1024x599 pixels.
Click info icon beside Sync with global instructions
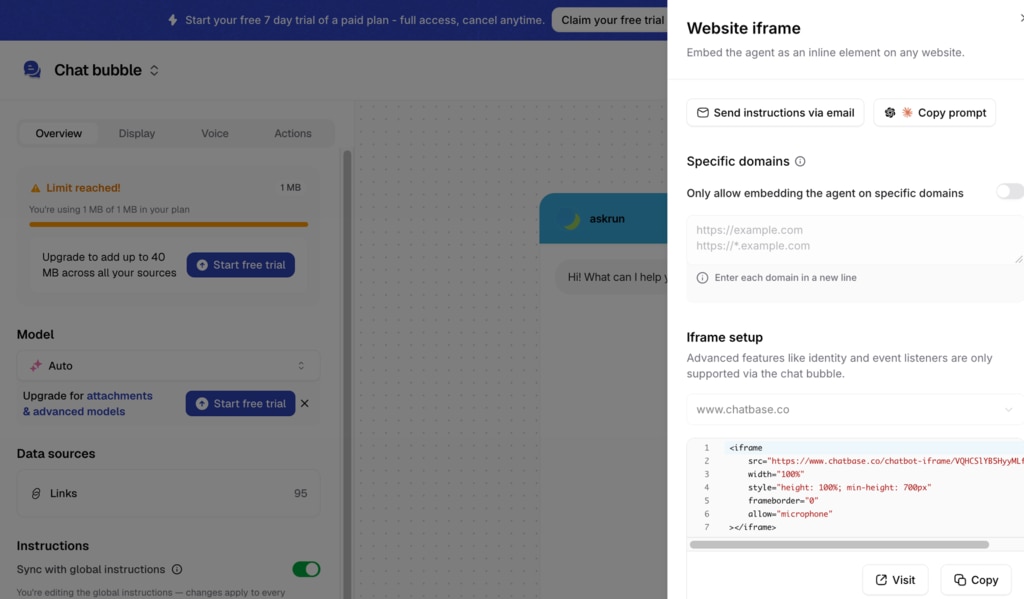tap(177, 570)
